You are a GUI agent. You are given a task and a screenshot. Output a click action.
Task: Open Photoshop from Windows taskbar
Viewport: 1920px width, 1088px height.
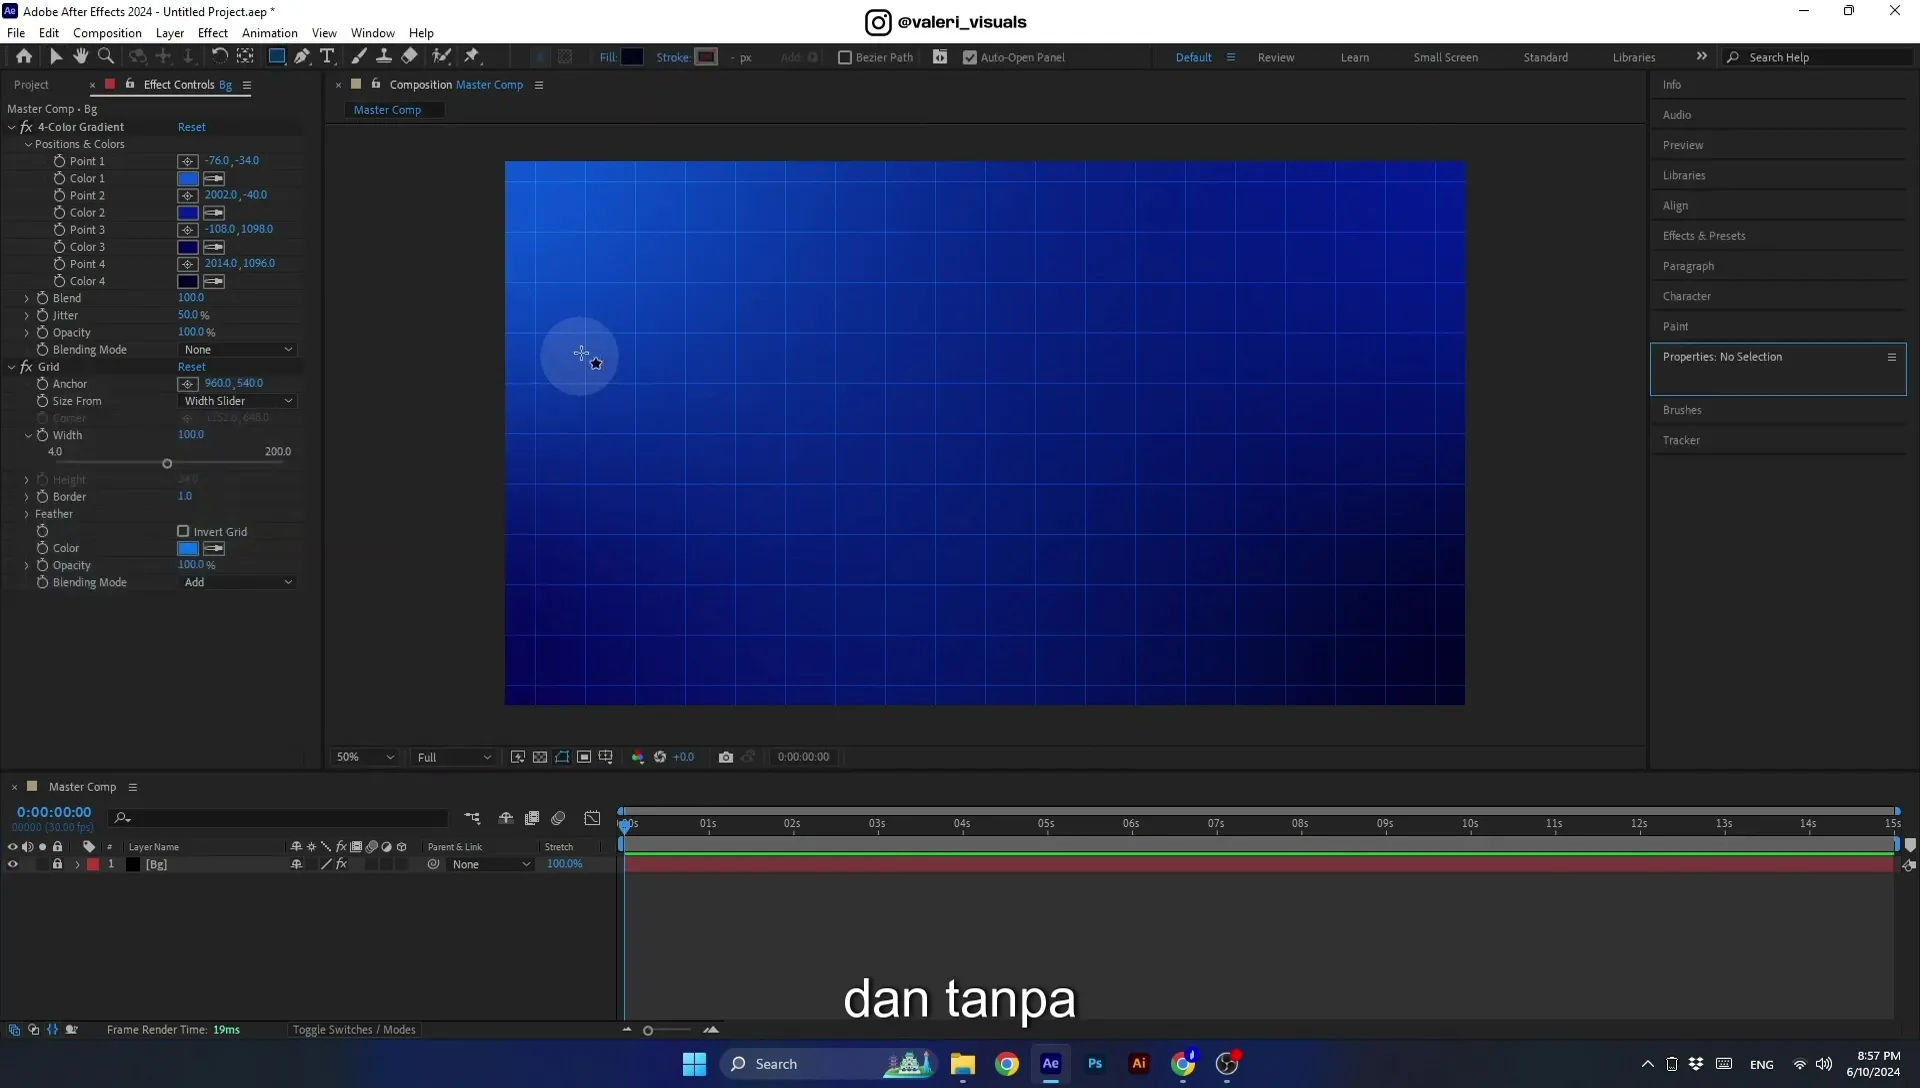click(x=1095, y=1064)
